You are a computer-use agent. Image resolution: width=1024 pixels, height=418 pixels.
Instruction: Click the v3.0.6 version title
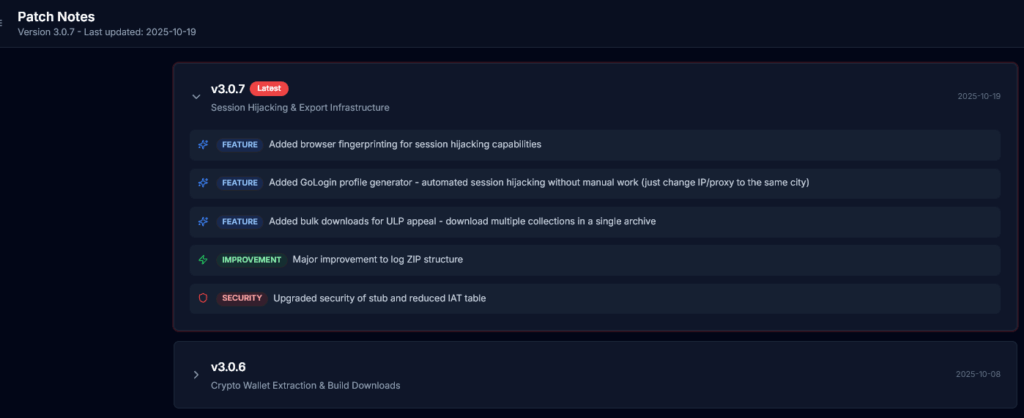coord(227,367)
